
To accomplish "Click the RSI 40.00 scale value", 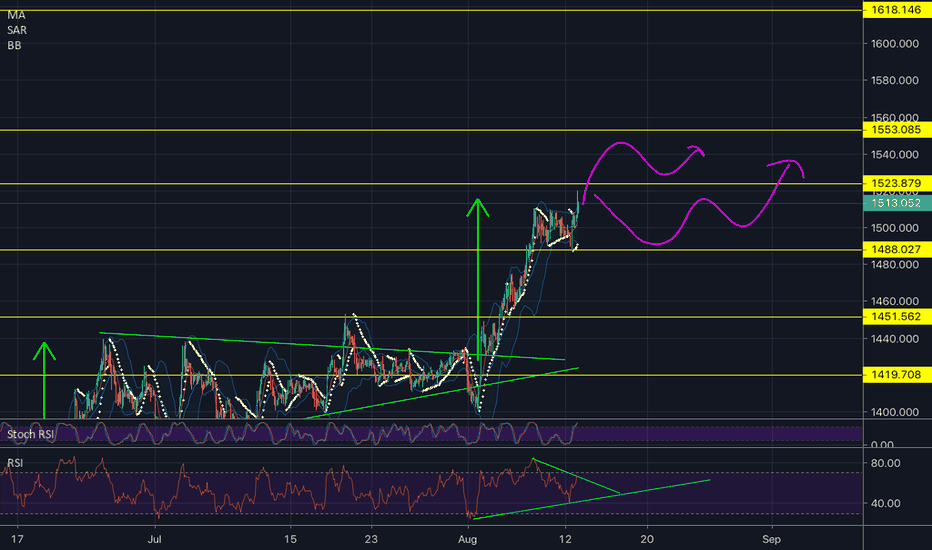I will pyautogui.click(x=886, y=504).
